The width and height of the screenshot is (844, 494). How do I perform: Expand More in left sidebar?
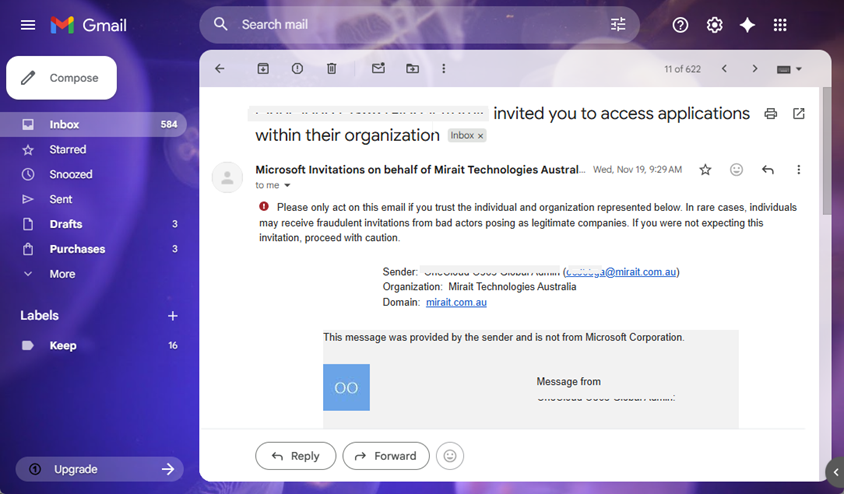pos(62,274)
